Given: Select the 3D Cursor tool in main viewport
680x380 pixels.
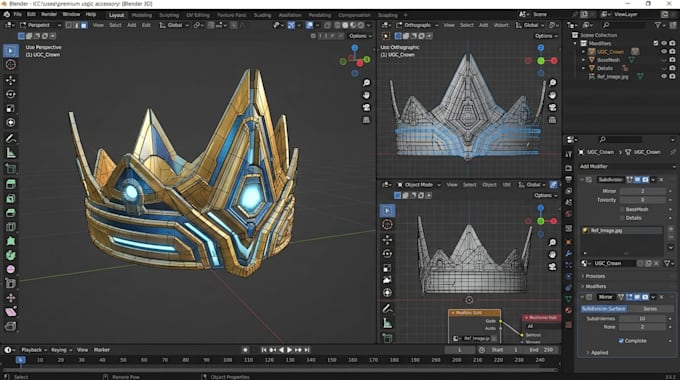Looking at the screenshot, I should pos(10,65).
